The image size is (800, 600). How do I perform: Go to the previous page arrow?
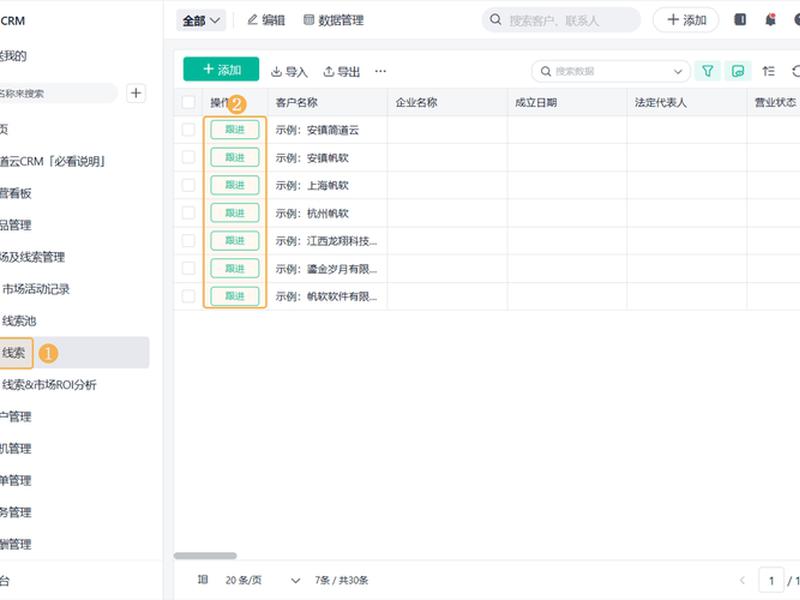pos(742,580)
